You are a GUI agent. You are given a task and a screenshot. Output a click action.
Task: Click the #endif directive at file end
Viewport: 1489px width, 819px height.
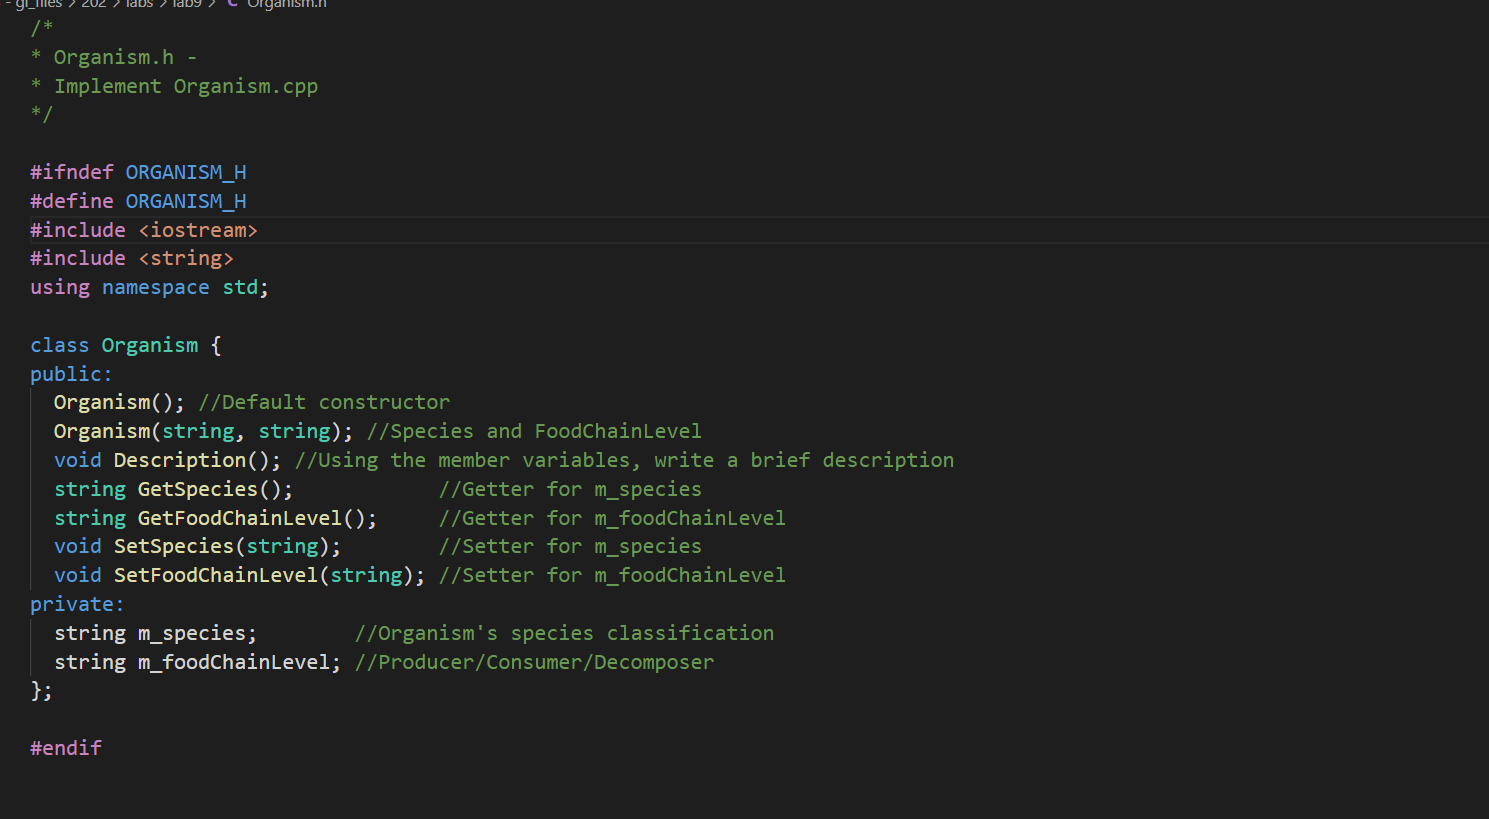pos(65,747)
